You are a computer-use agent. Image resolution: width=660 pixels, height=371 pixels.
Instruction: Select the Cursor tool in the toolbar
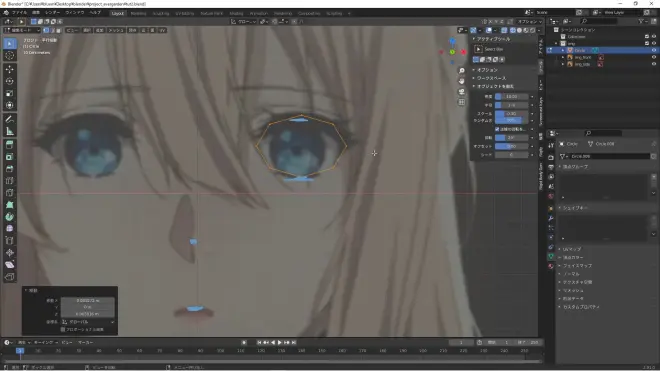tap(10, 56)
